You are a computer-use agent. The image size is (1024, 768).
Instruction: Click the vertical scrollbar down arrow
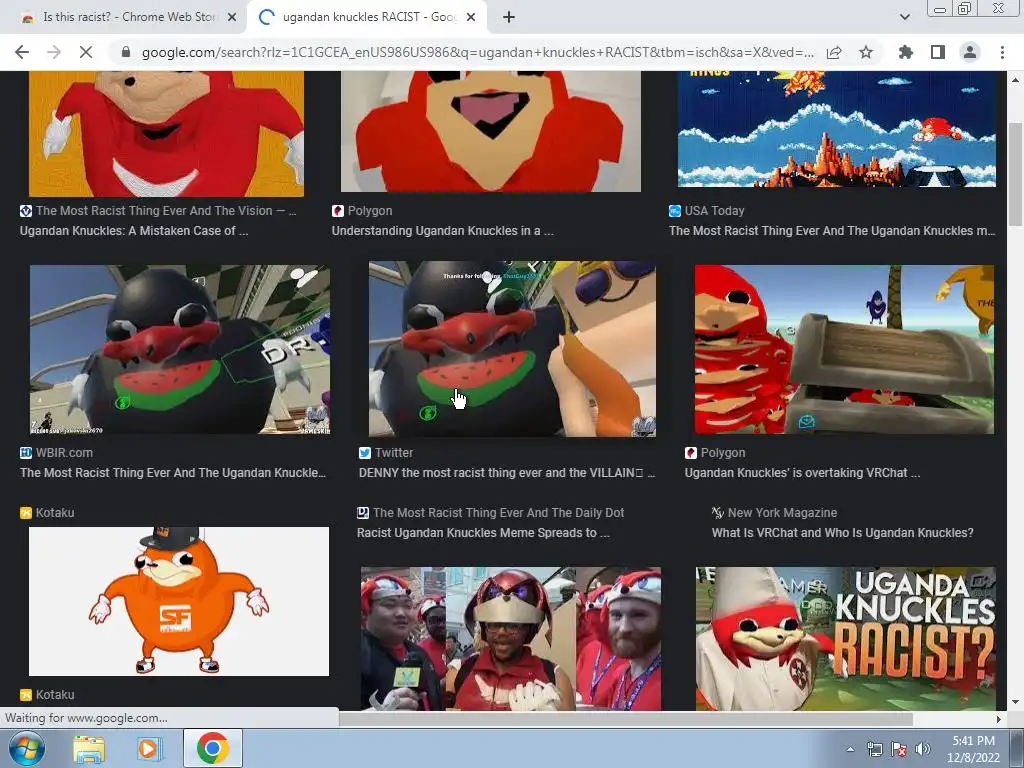1016,703
